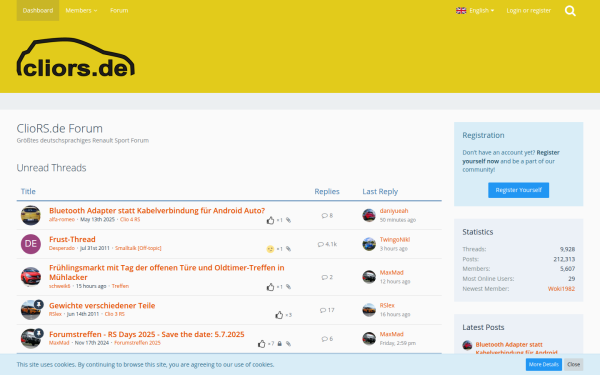Click "Register yourself now" text link
Viewport: 600px width, 375px height.
pyautogui.click(x=511, y=157)
